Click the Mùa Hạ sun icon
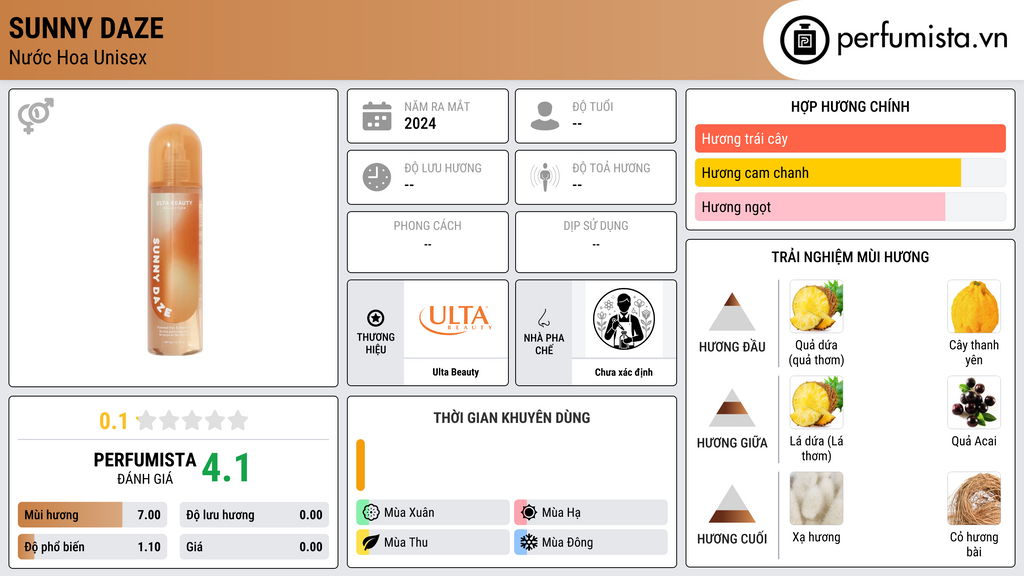1024x576 pixels. coord(529,512)
